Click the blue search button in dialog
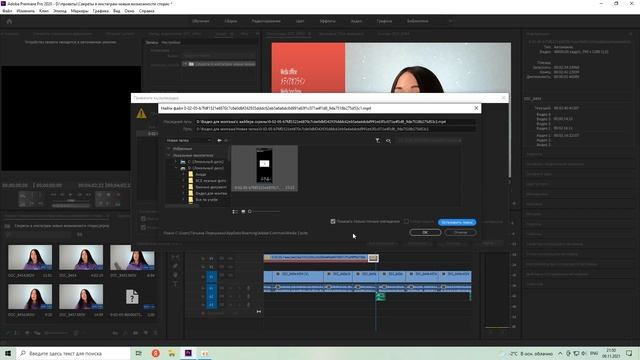The height and width of the screenshot is (360, 640). coord(457,222)
